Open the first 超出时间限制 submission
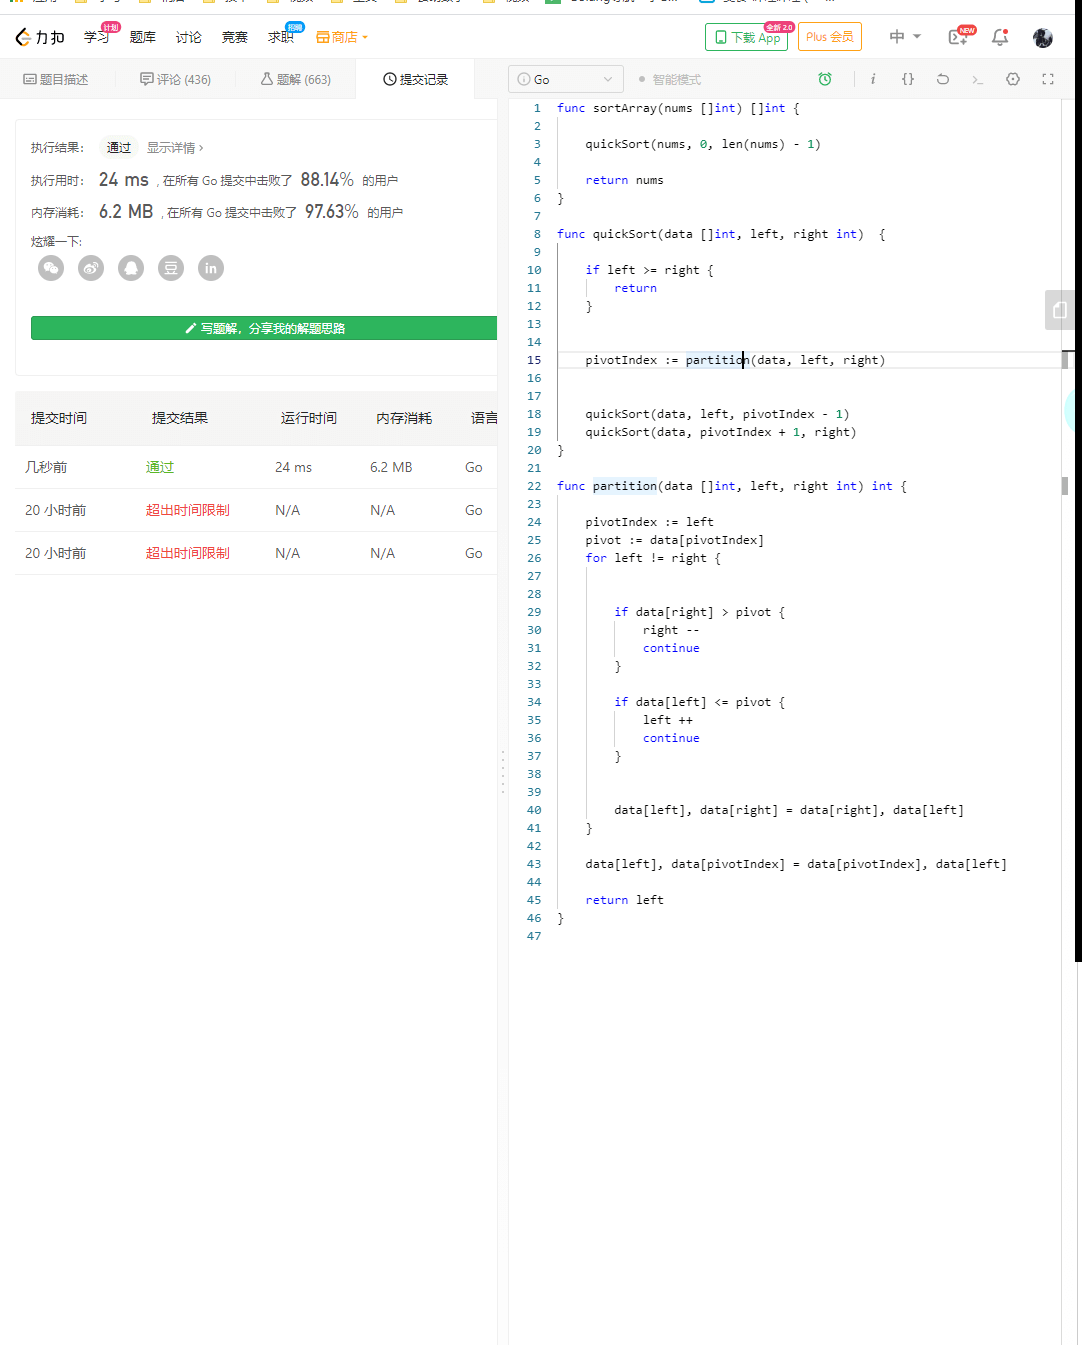Viewport: 1082px width, 1345px height. click(x=188, y=510)
